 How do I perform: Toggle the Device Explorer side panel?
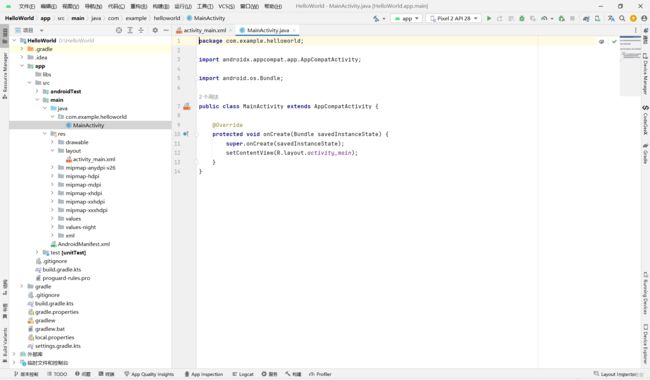[645, 343]
